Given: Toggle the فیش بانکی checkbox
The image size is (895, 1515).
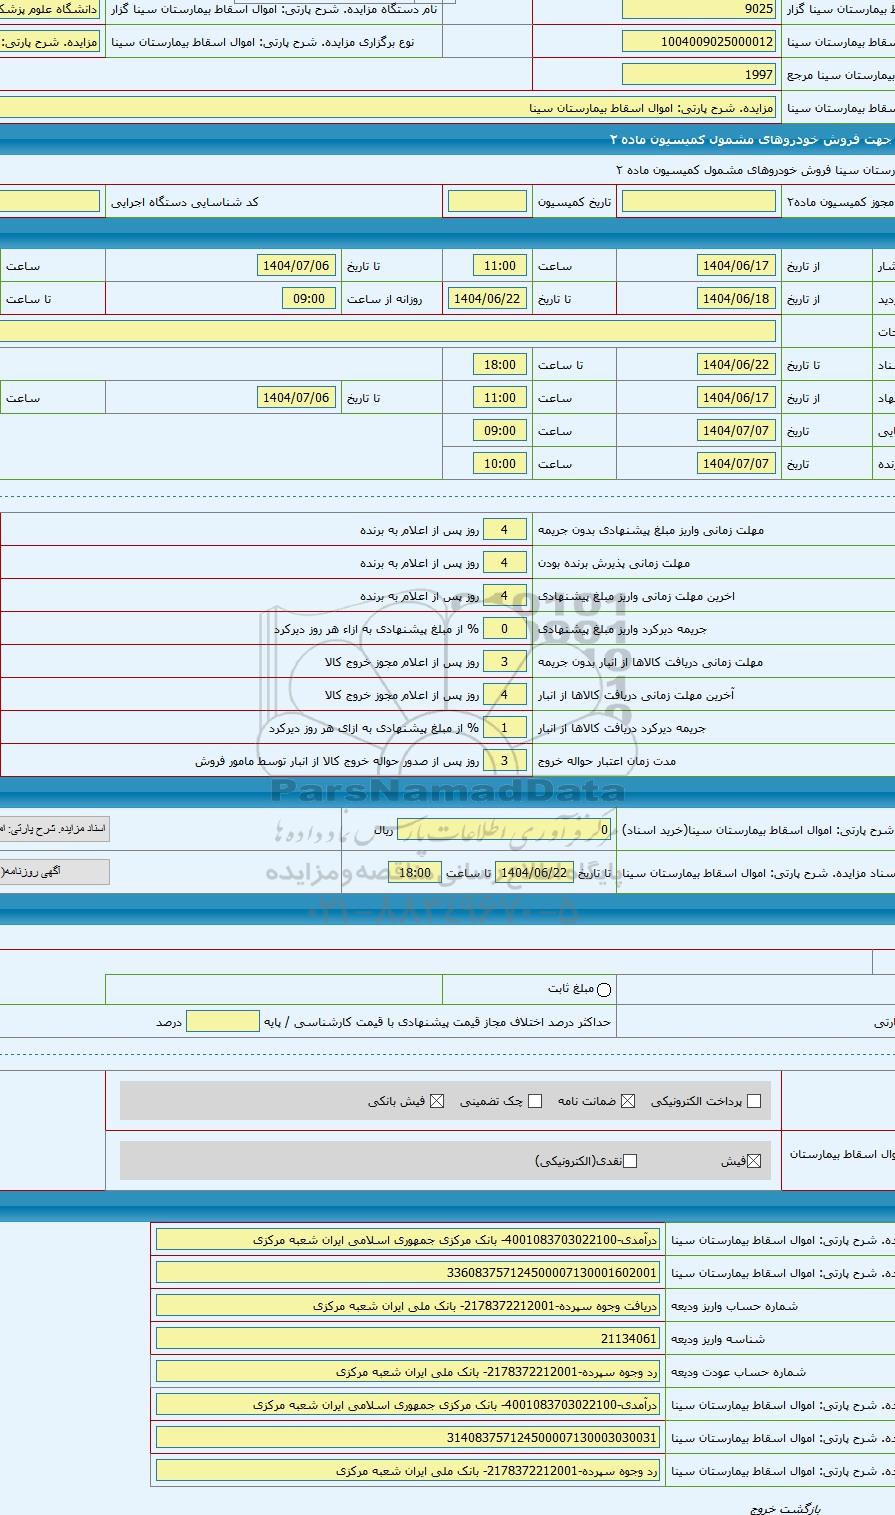Looking at the screenshot, I should [x=437, y=1101].
